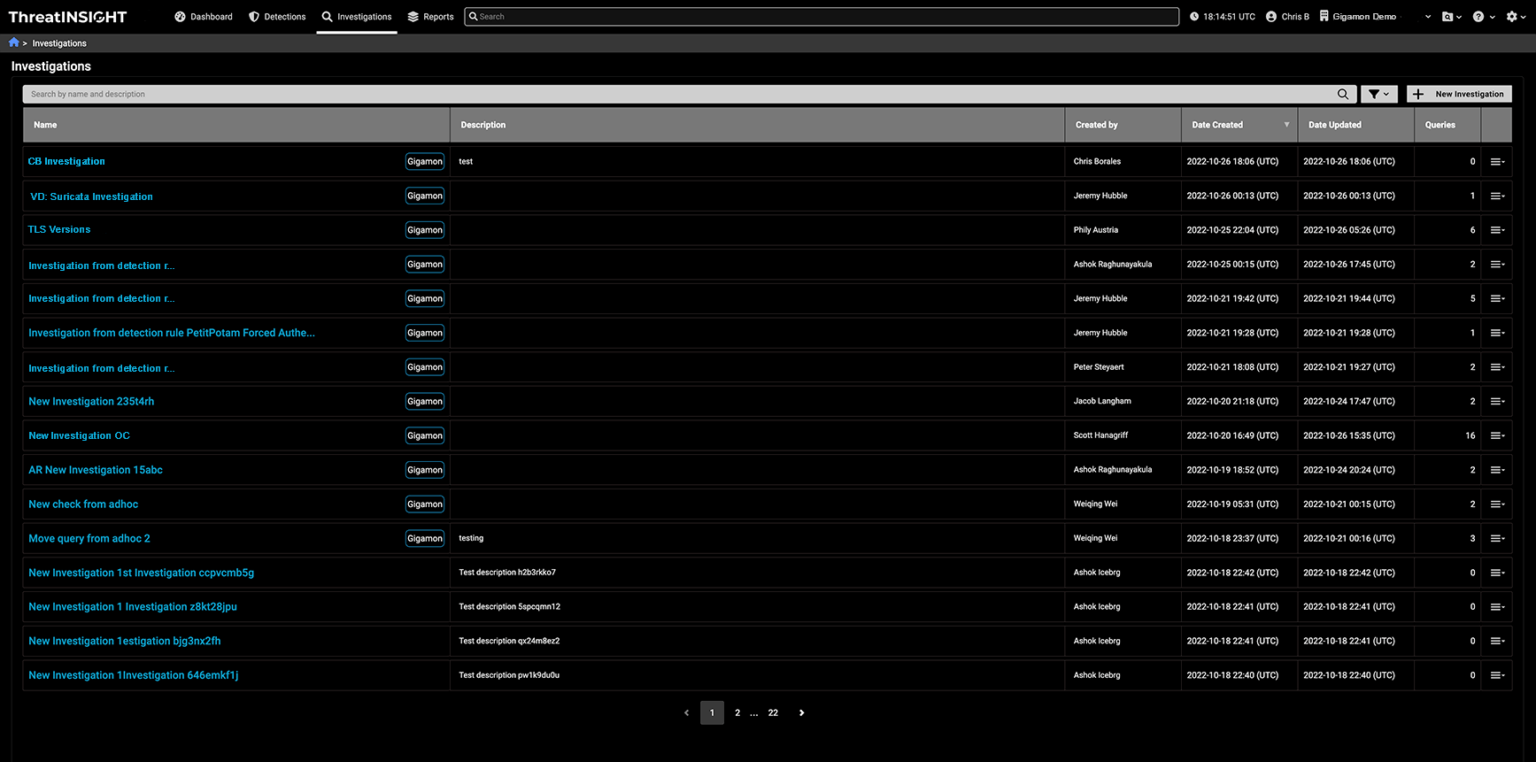
Task: Click the UTC clock icon
Action: click(1193, 16)
